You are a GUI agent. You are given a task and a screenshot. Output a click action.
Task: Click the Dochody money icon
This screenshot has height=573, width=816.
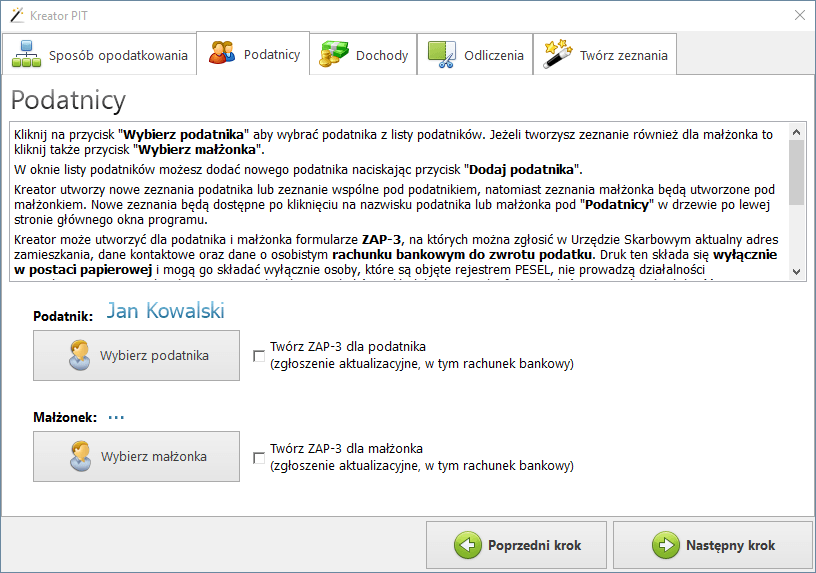tap(333, 56)
